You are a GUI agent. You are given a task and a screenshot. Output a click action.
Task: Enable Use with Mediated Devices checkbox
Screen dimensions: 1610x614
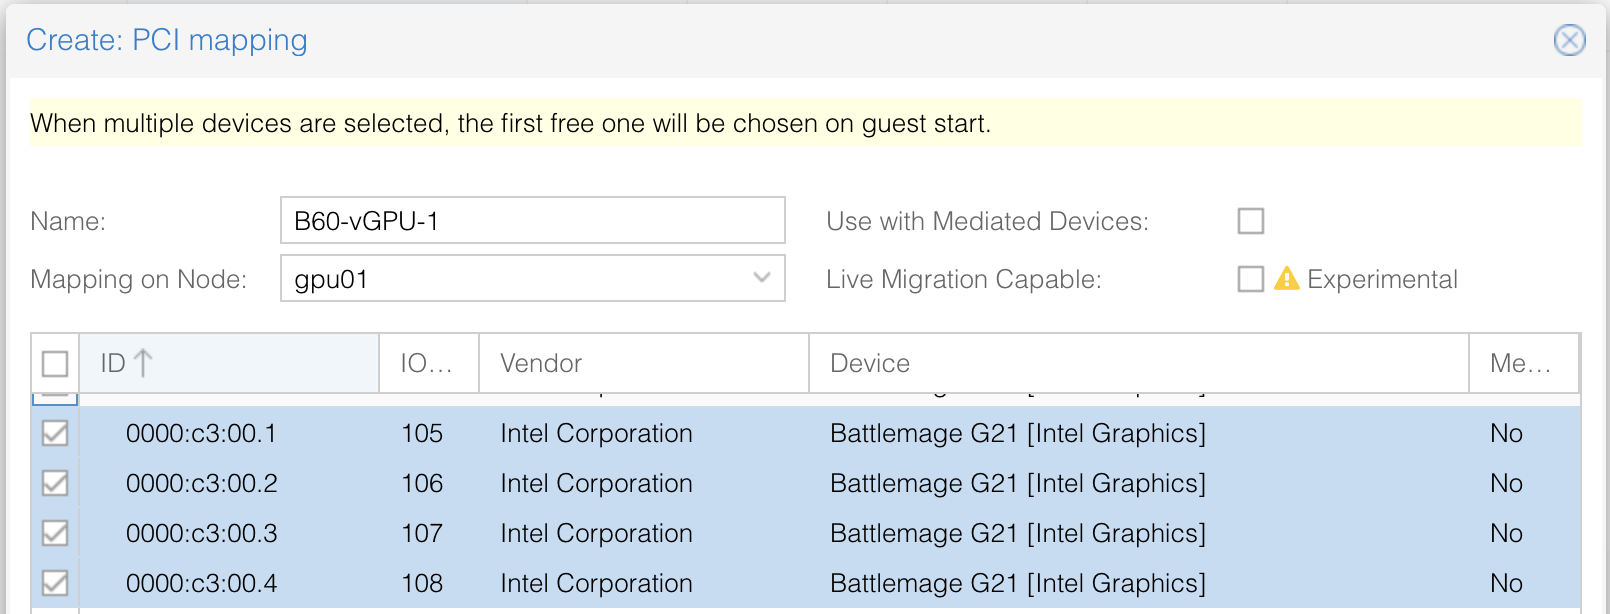click(x=1250, y=221)
